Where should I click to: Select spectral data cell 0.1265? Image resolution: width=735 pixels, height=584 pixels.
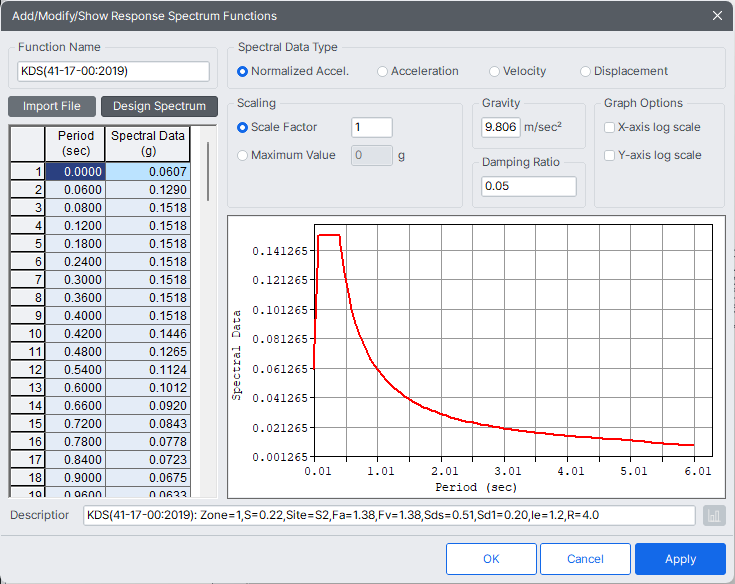(148, 352)
